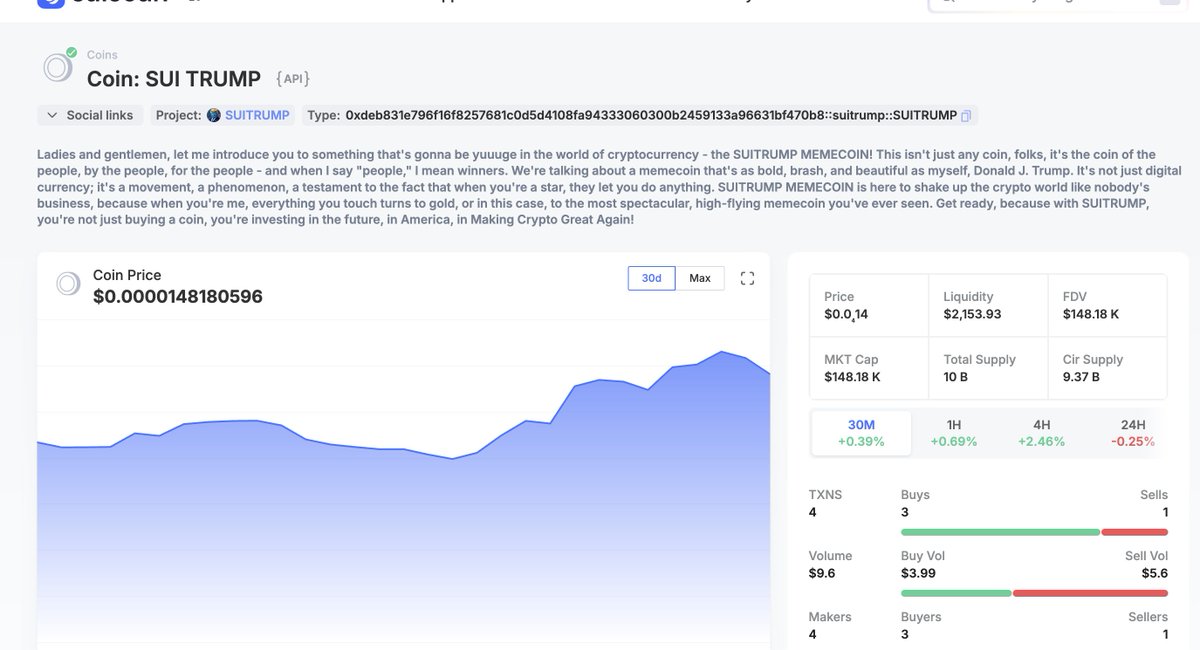1200x650 pixels.
Task: Click the Buy Vol value $3.99
Action: pyautogui.click(x=918, y=573)
